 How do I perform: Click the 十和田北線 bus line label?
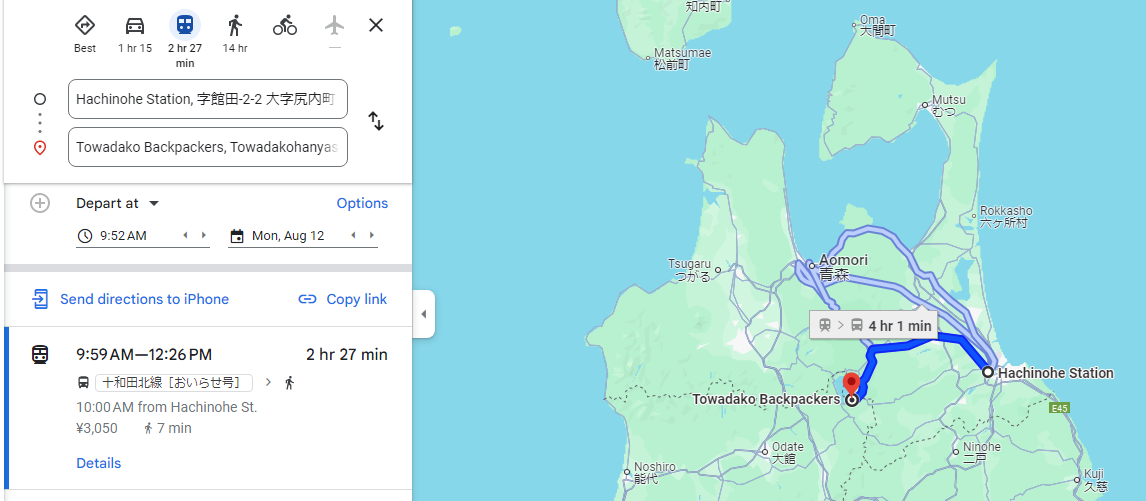(174, 383)
